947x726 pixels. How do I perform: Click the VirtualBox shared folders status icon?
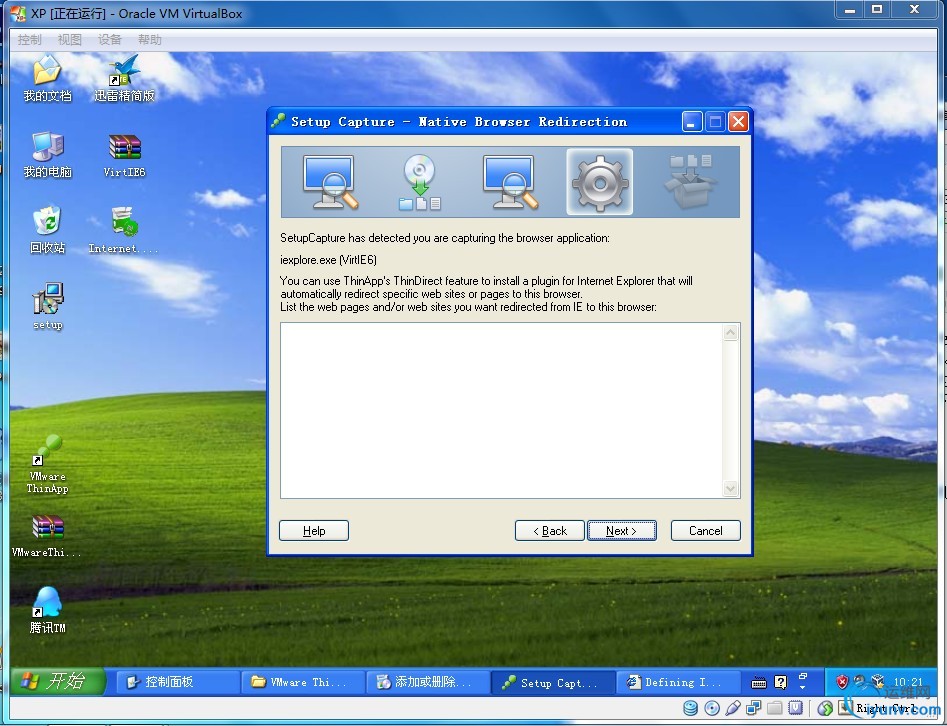click(775, 708)
